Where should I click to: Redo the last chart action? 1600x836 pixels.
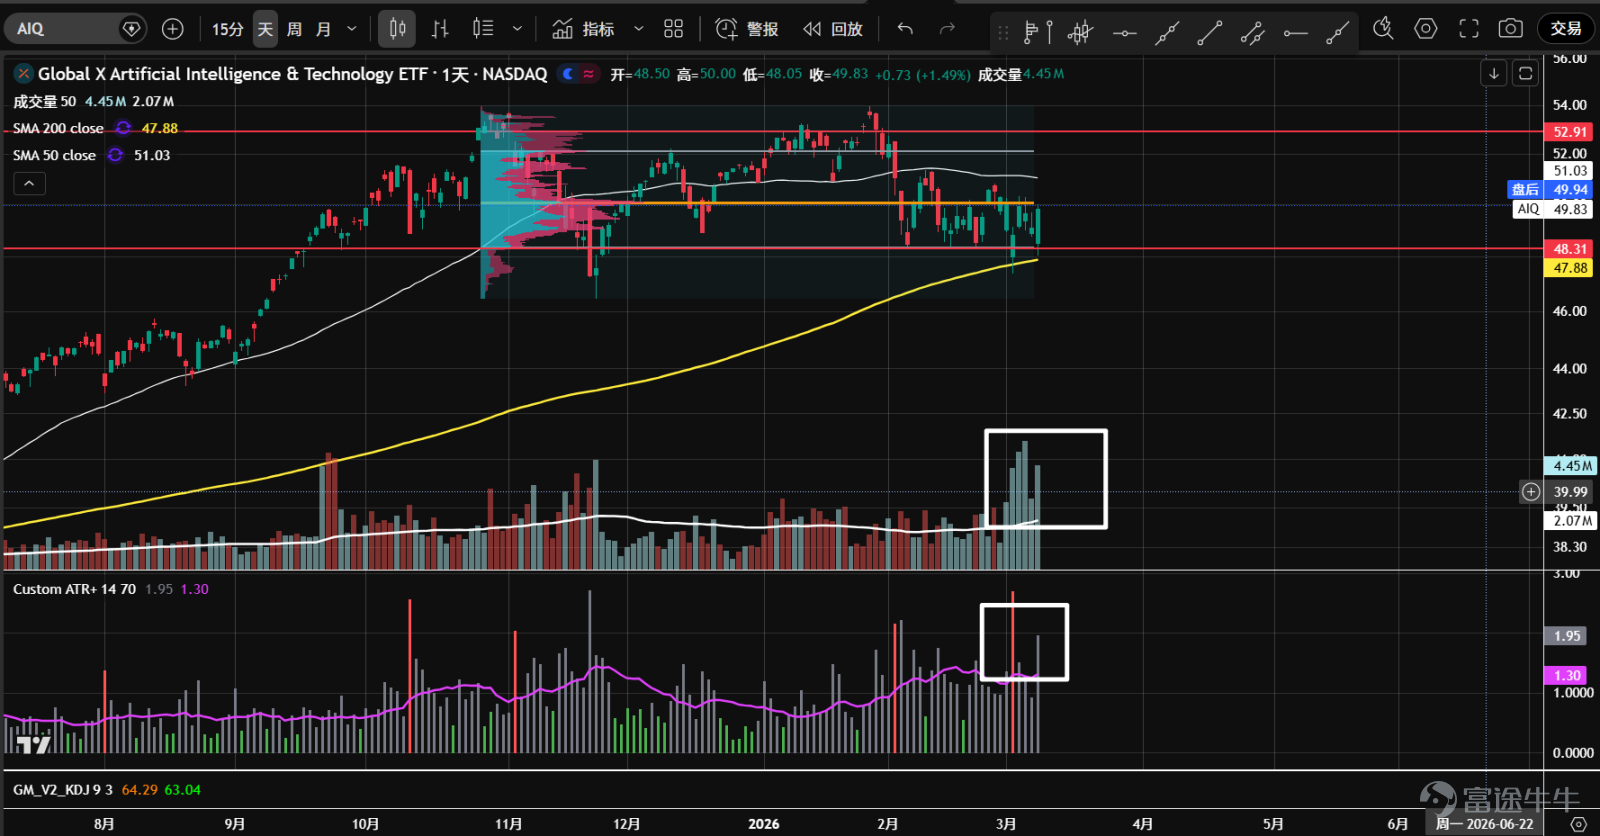947,29
